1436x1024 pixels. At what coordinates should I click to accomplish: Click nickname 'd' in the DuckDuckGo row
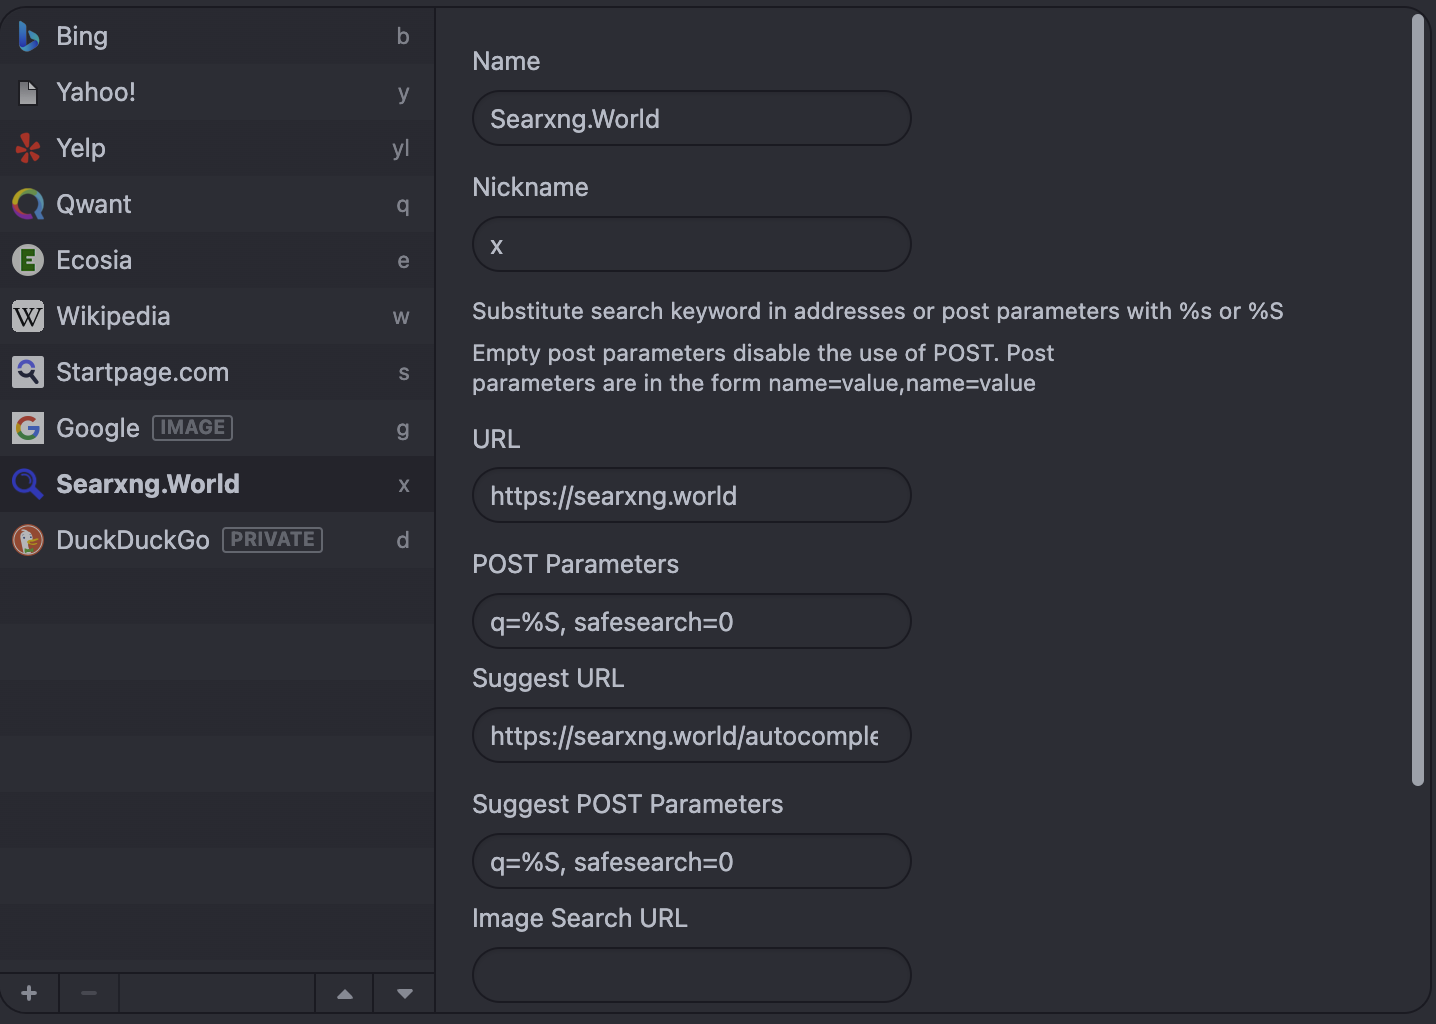click(403, 540)
